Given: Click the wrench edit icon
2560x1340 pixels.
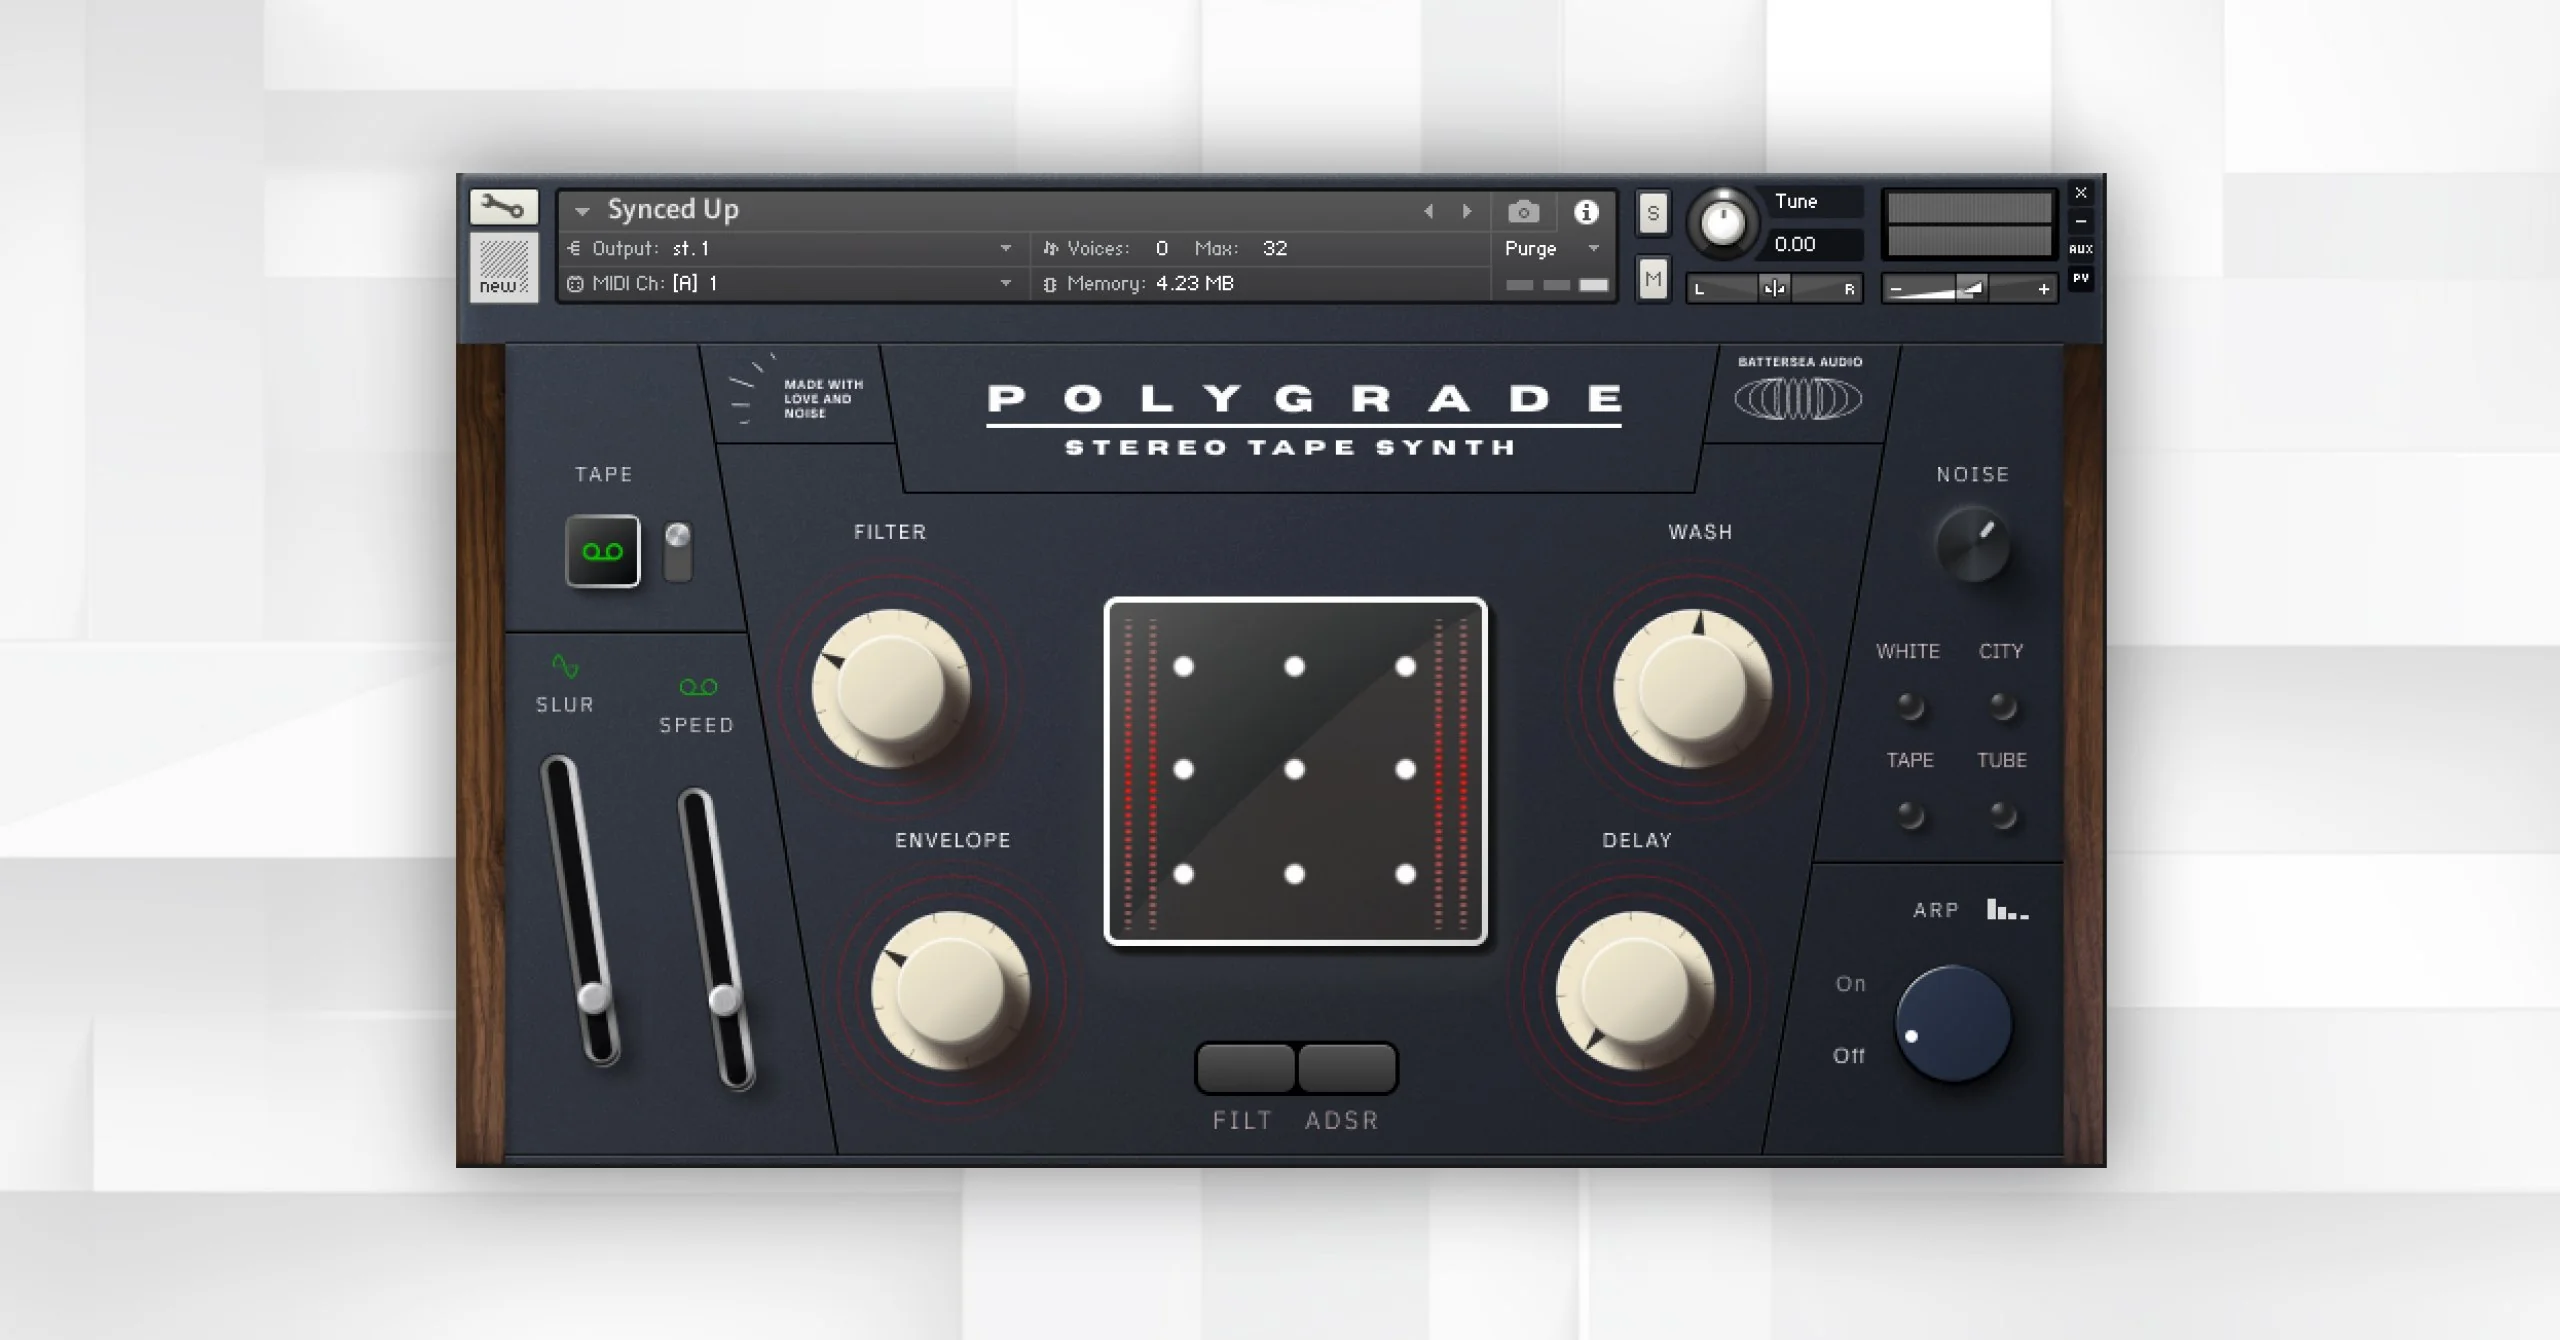Looking at the screenshot, I should pos(503,207).
